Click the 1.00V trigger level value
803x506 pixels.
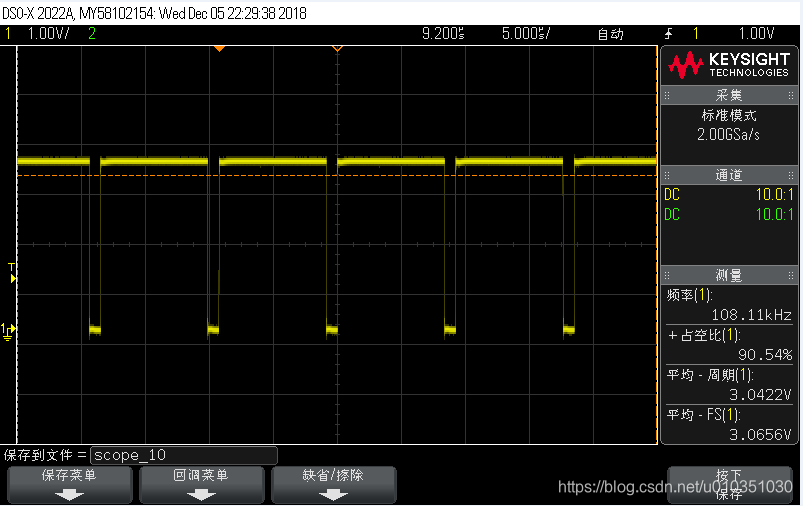[756, 34]
